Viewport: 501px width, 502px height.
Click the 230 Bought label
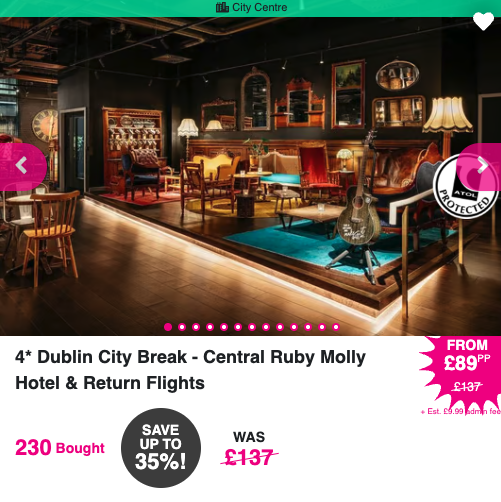60,448
